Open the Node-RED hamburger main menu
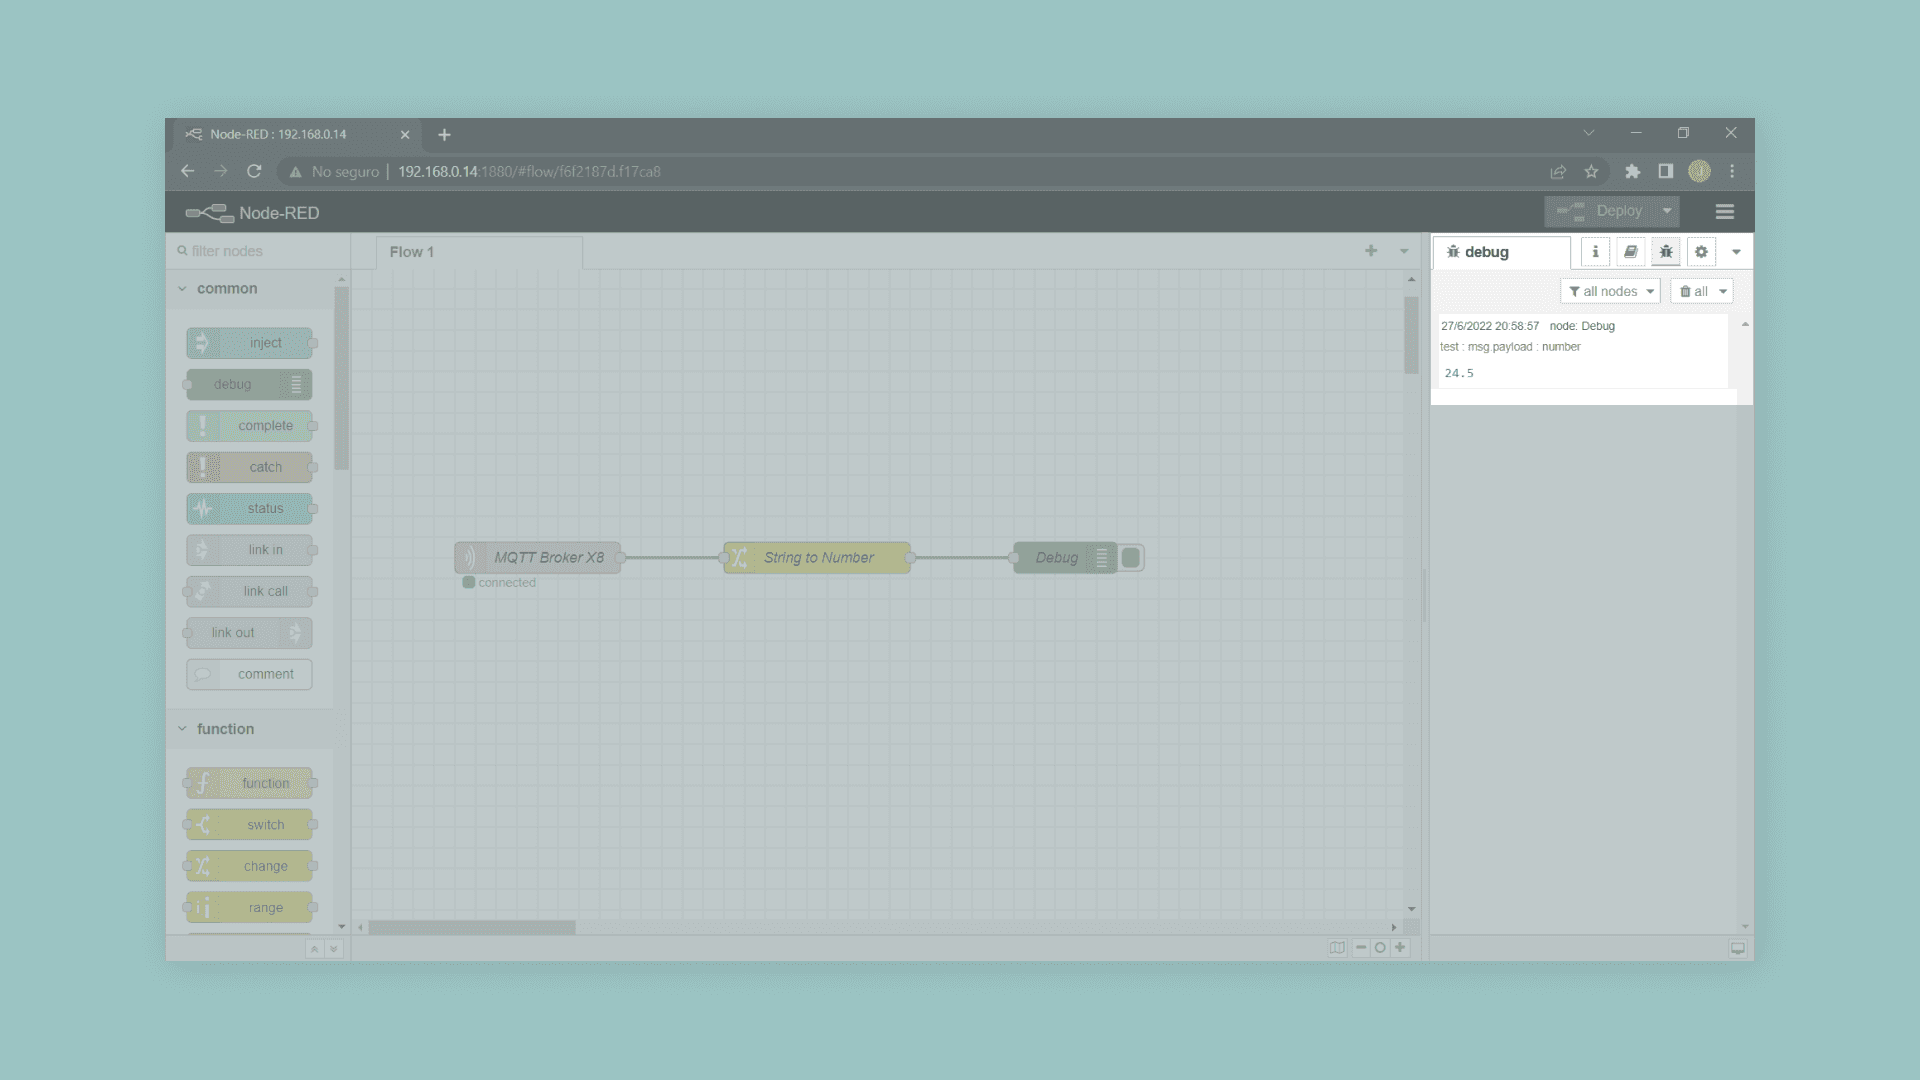Viewport: 1920px width, 1080px height. click(x=1724, y=212)
